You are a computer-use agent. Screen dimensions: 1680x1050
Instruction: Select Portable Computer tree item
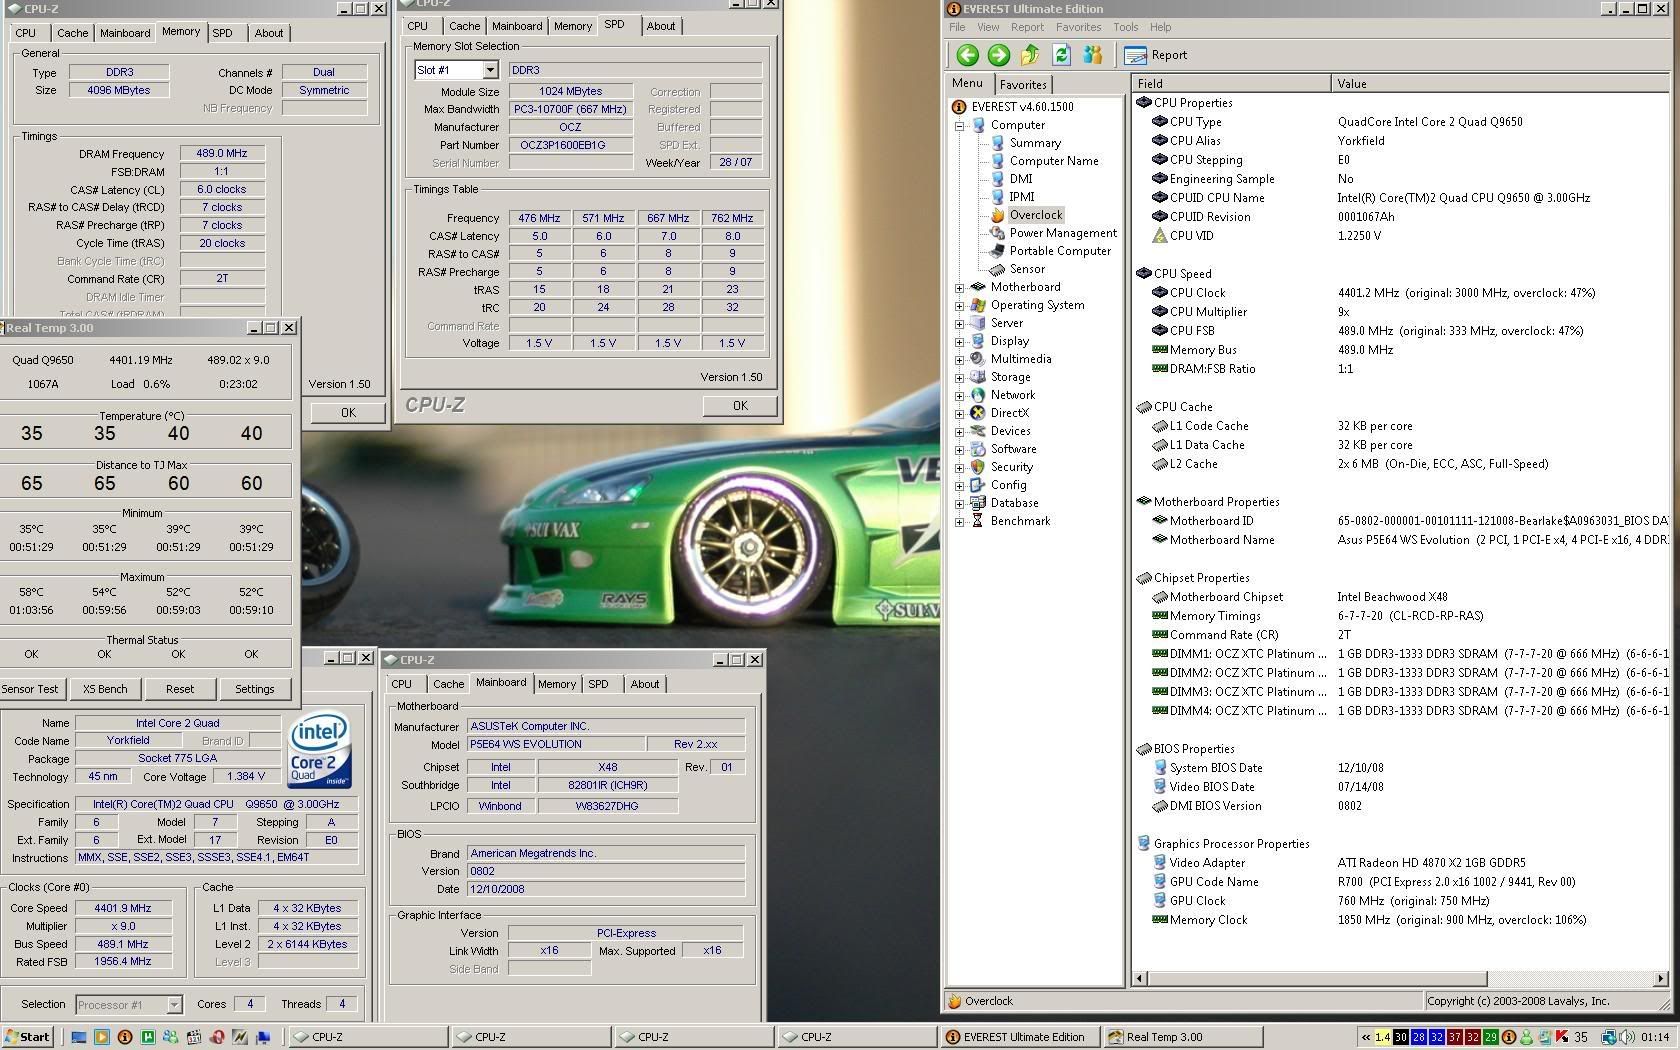pyautogui.click(x=1059, y=251)
